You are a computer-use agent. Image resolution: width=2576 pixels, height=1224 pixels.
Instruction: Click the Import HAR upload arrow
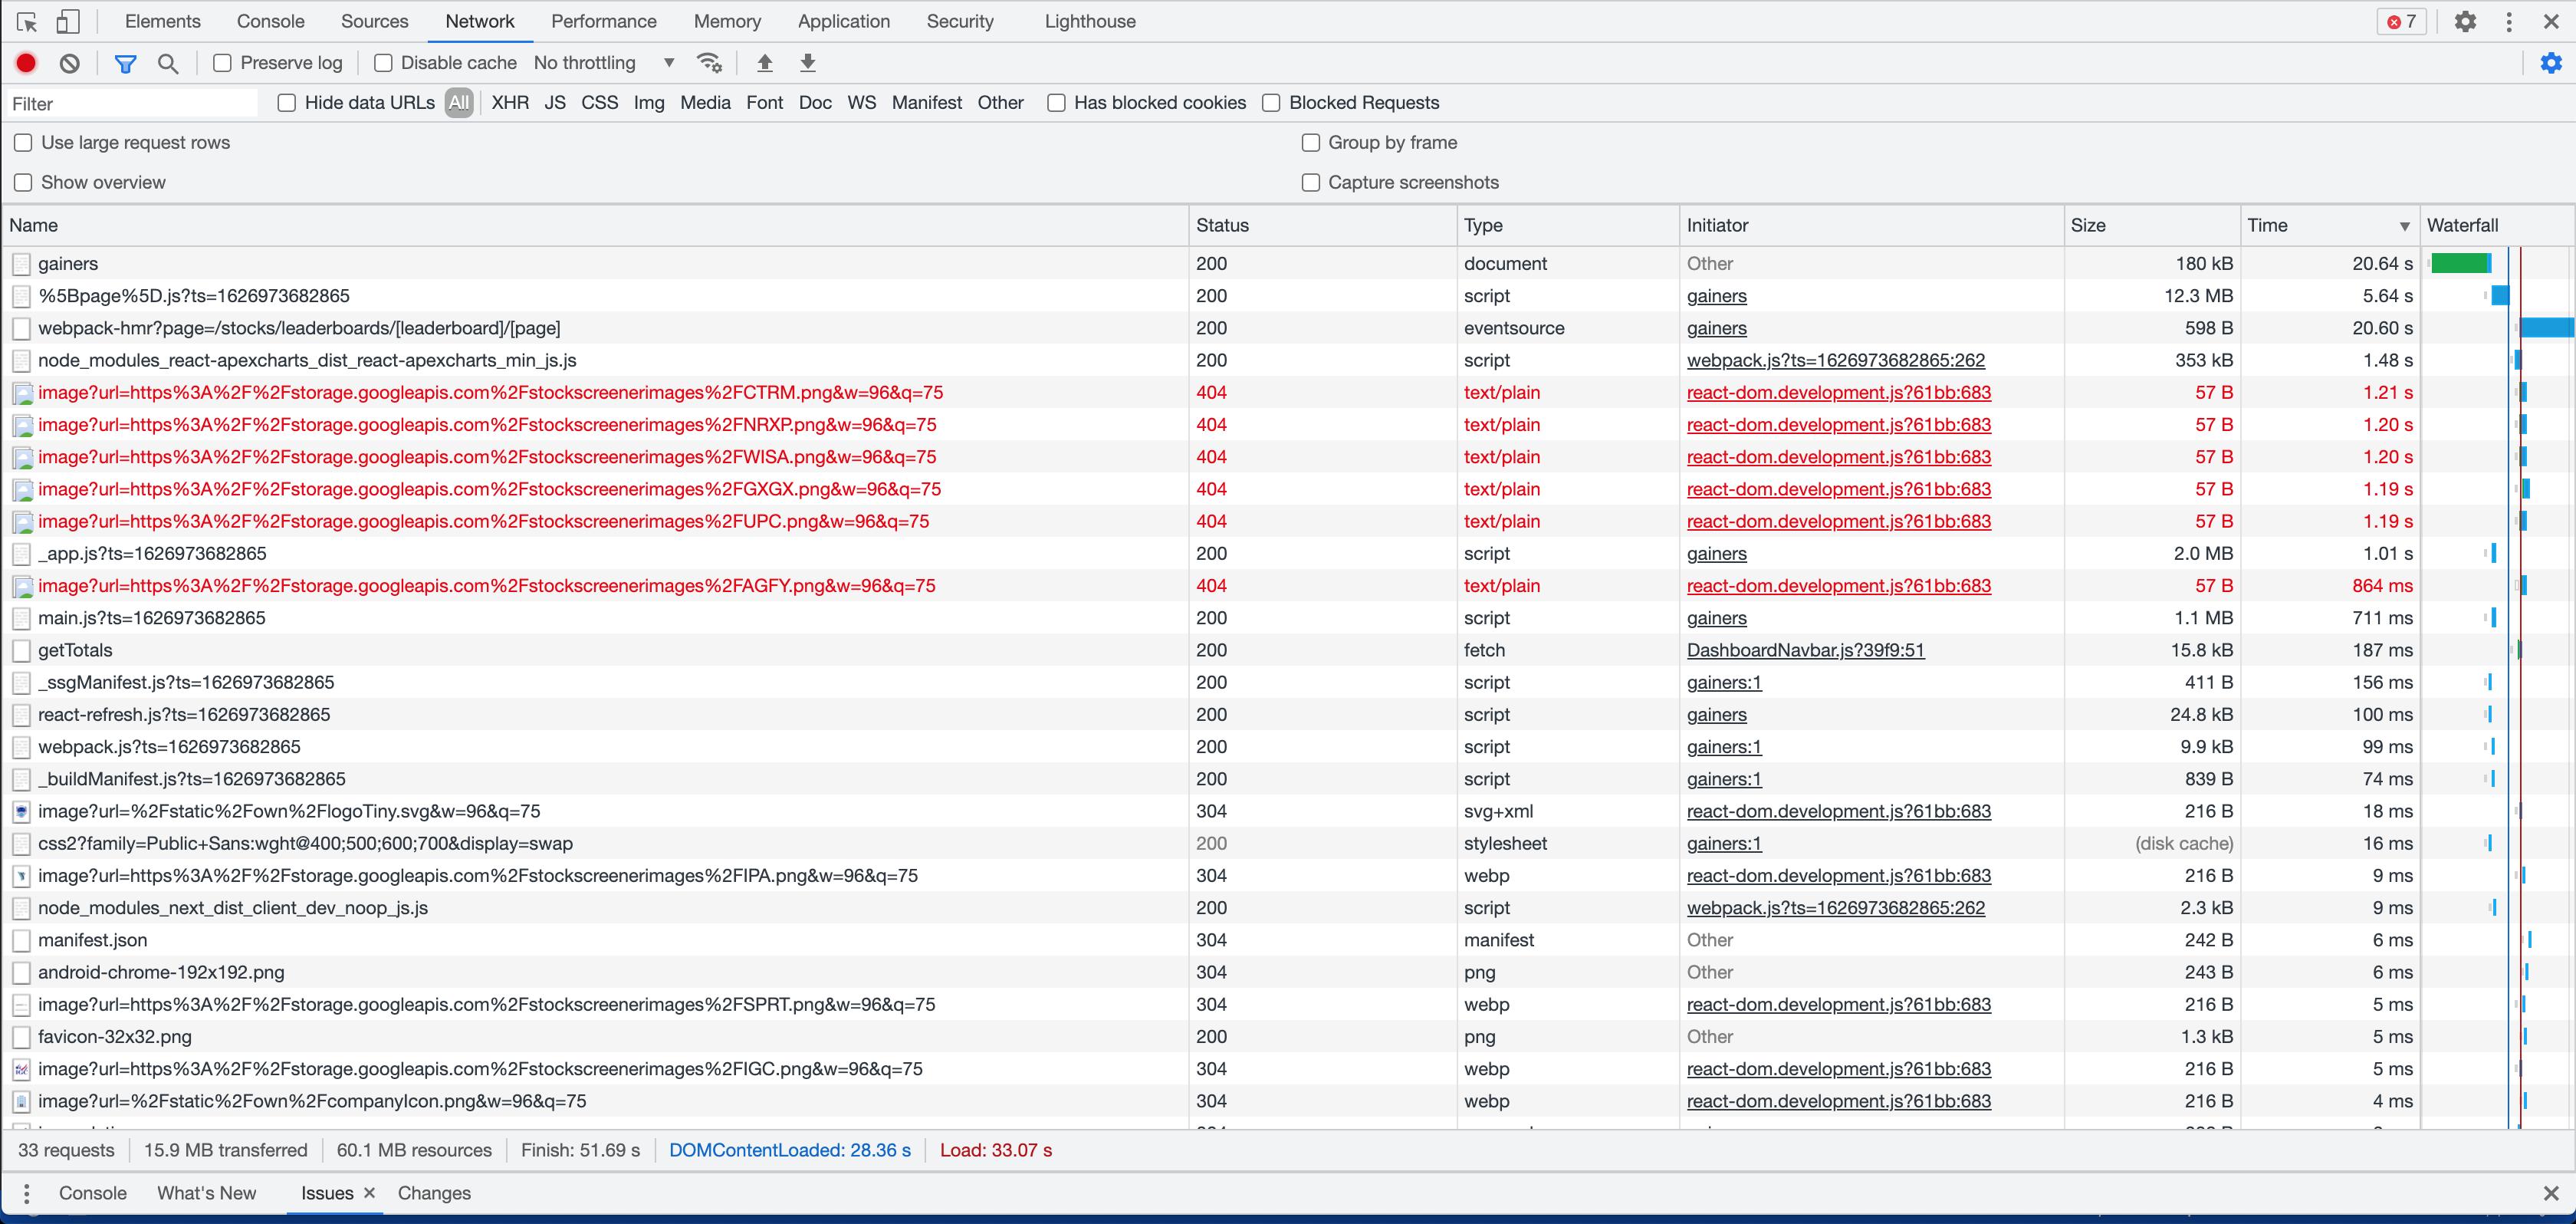(x=765, y=63)
